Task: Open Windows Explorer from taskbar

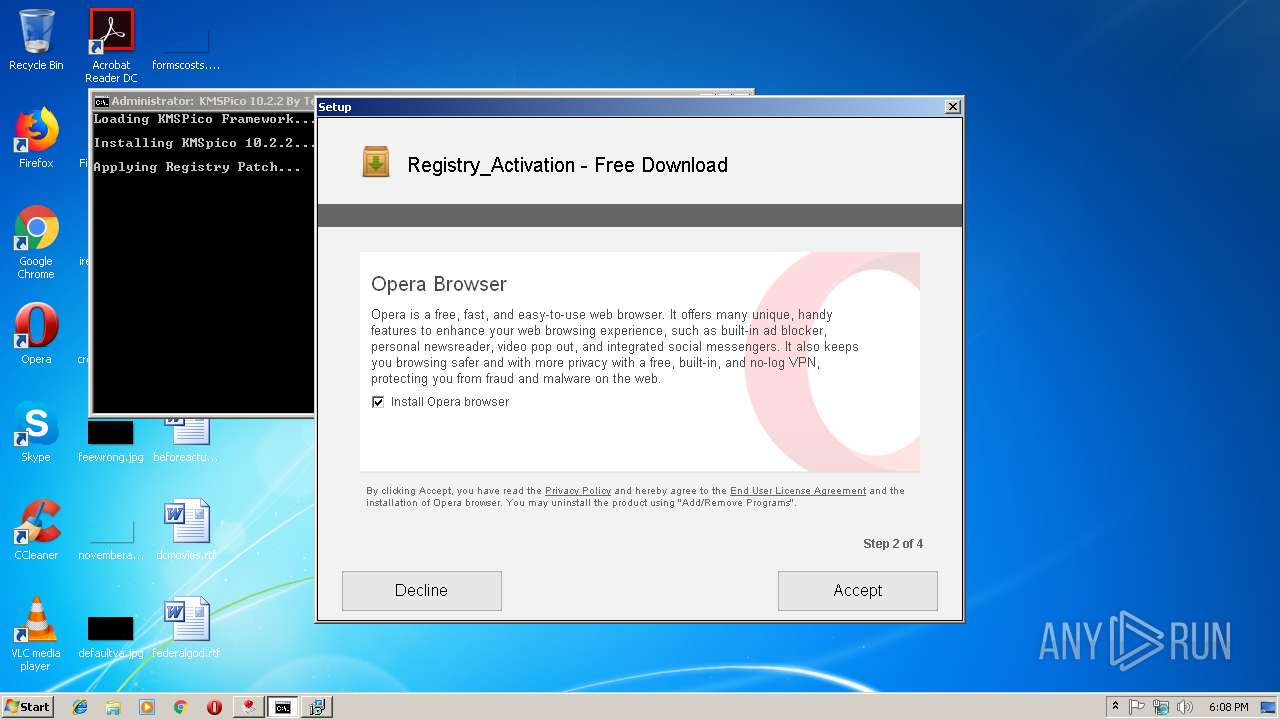Action: 113,707
